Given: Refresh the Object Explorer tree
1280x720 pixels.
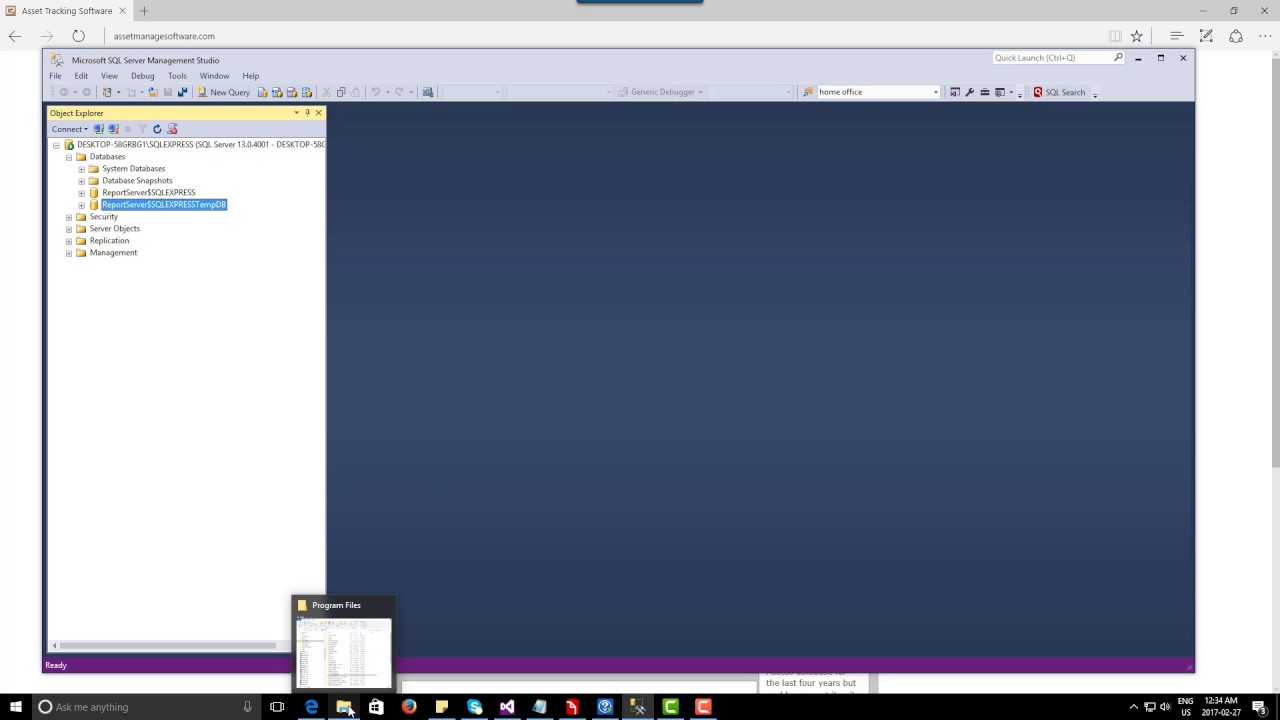Looking at the screenshot, I should tap(157, 129).
